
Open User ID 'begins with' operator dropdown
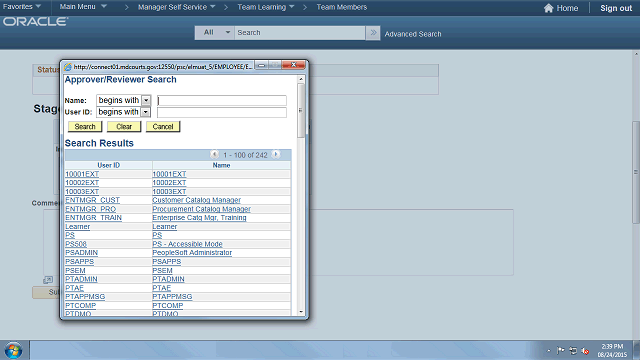tap(146, 112)
